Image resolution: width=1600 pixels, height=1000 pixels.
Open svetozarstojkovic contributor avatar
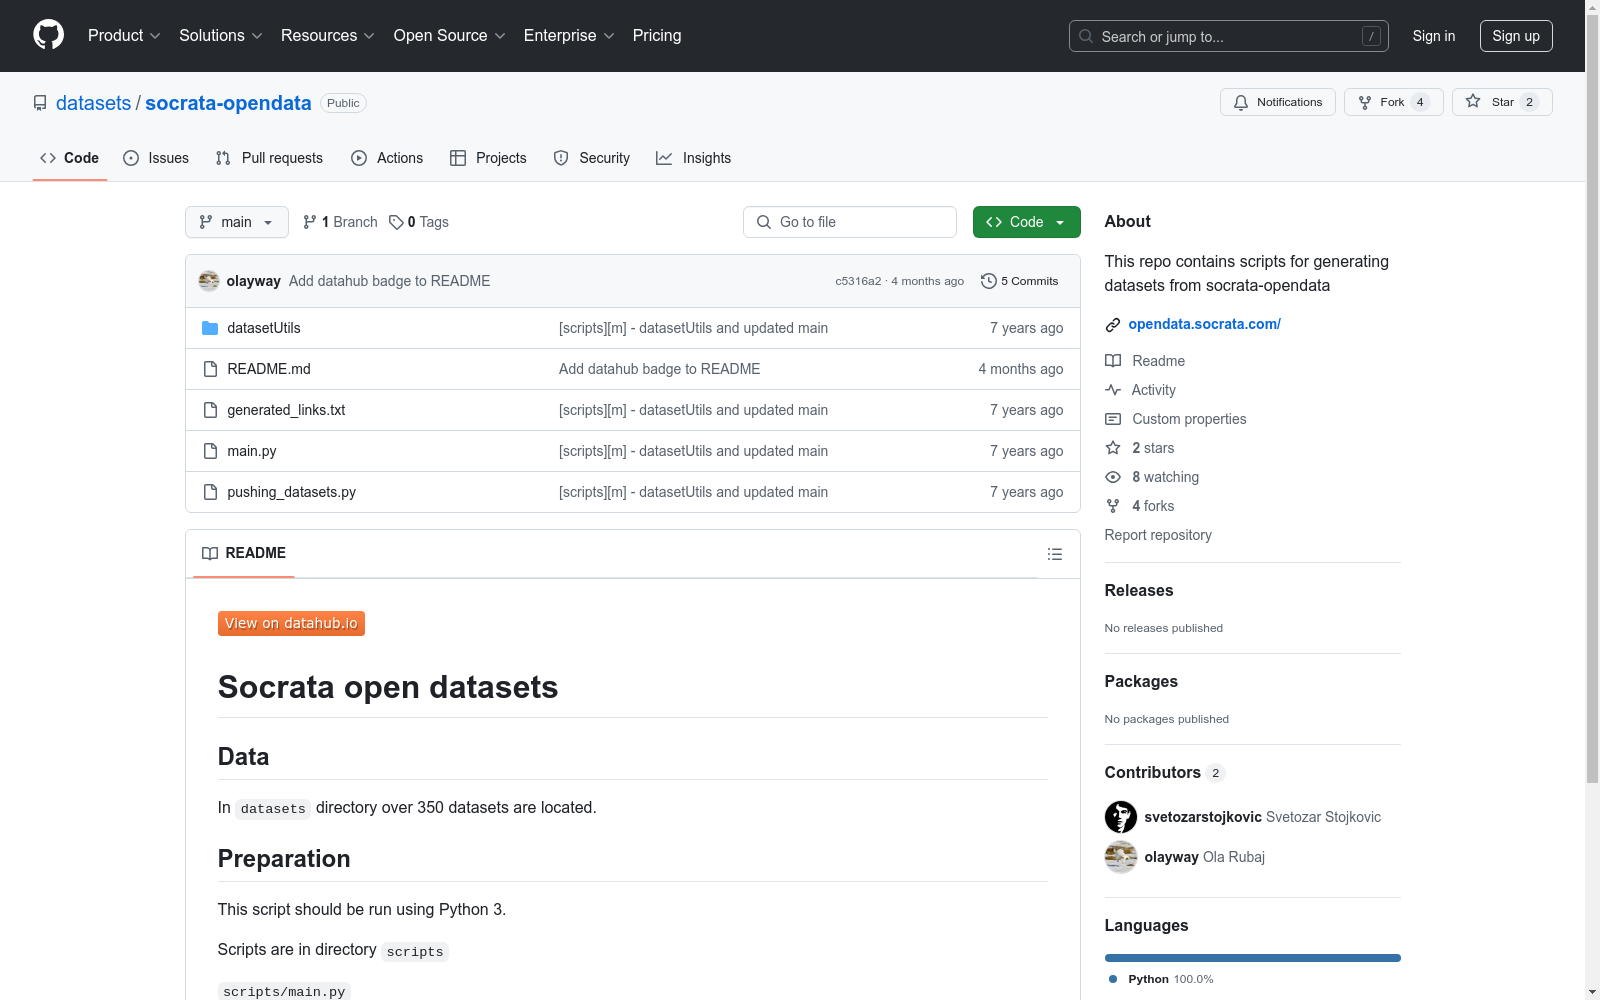(x=1121, y=817)
